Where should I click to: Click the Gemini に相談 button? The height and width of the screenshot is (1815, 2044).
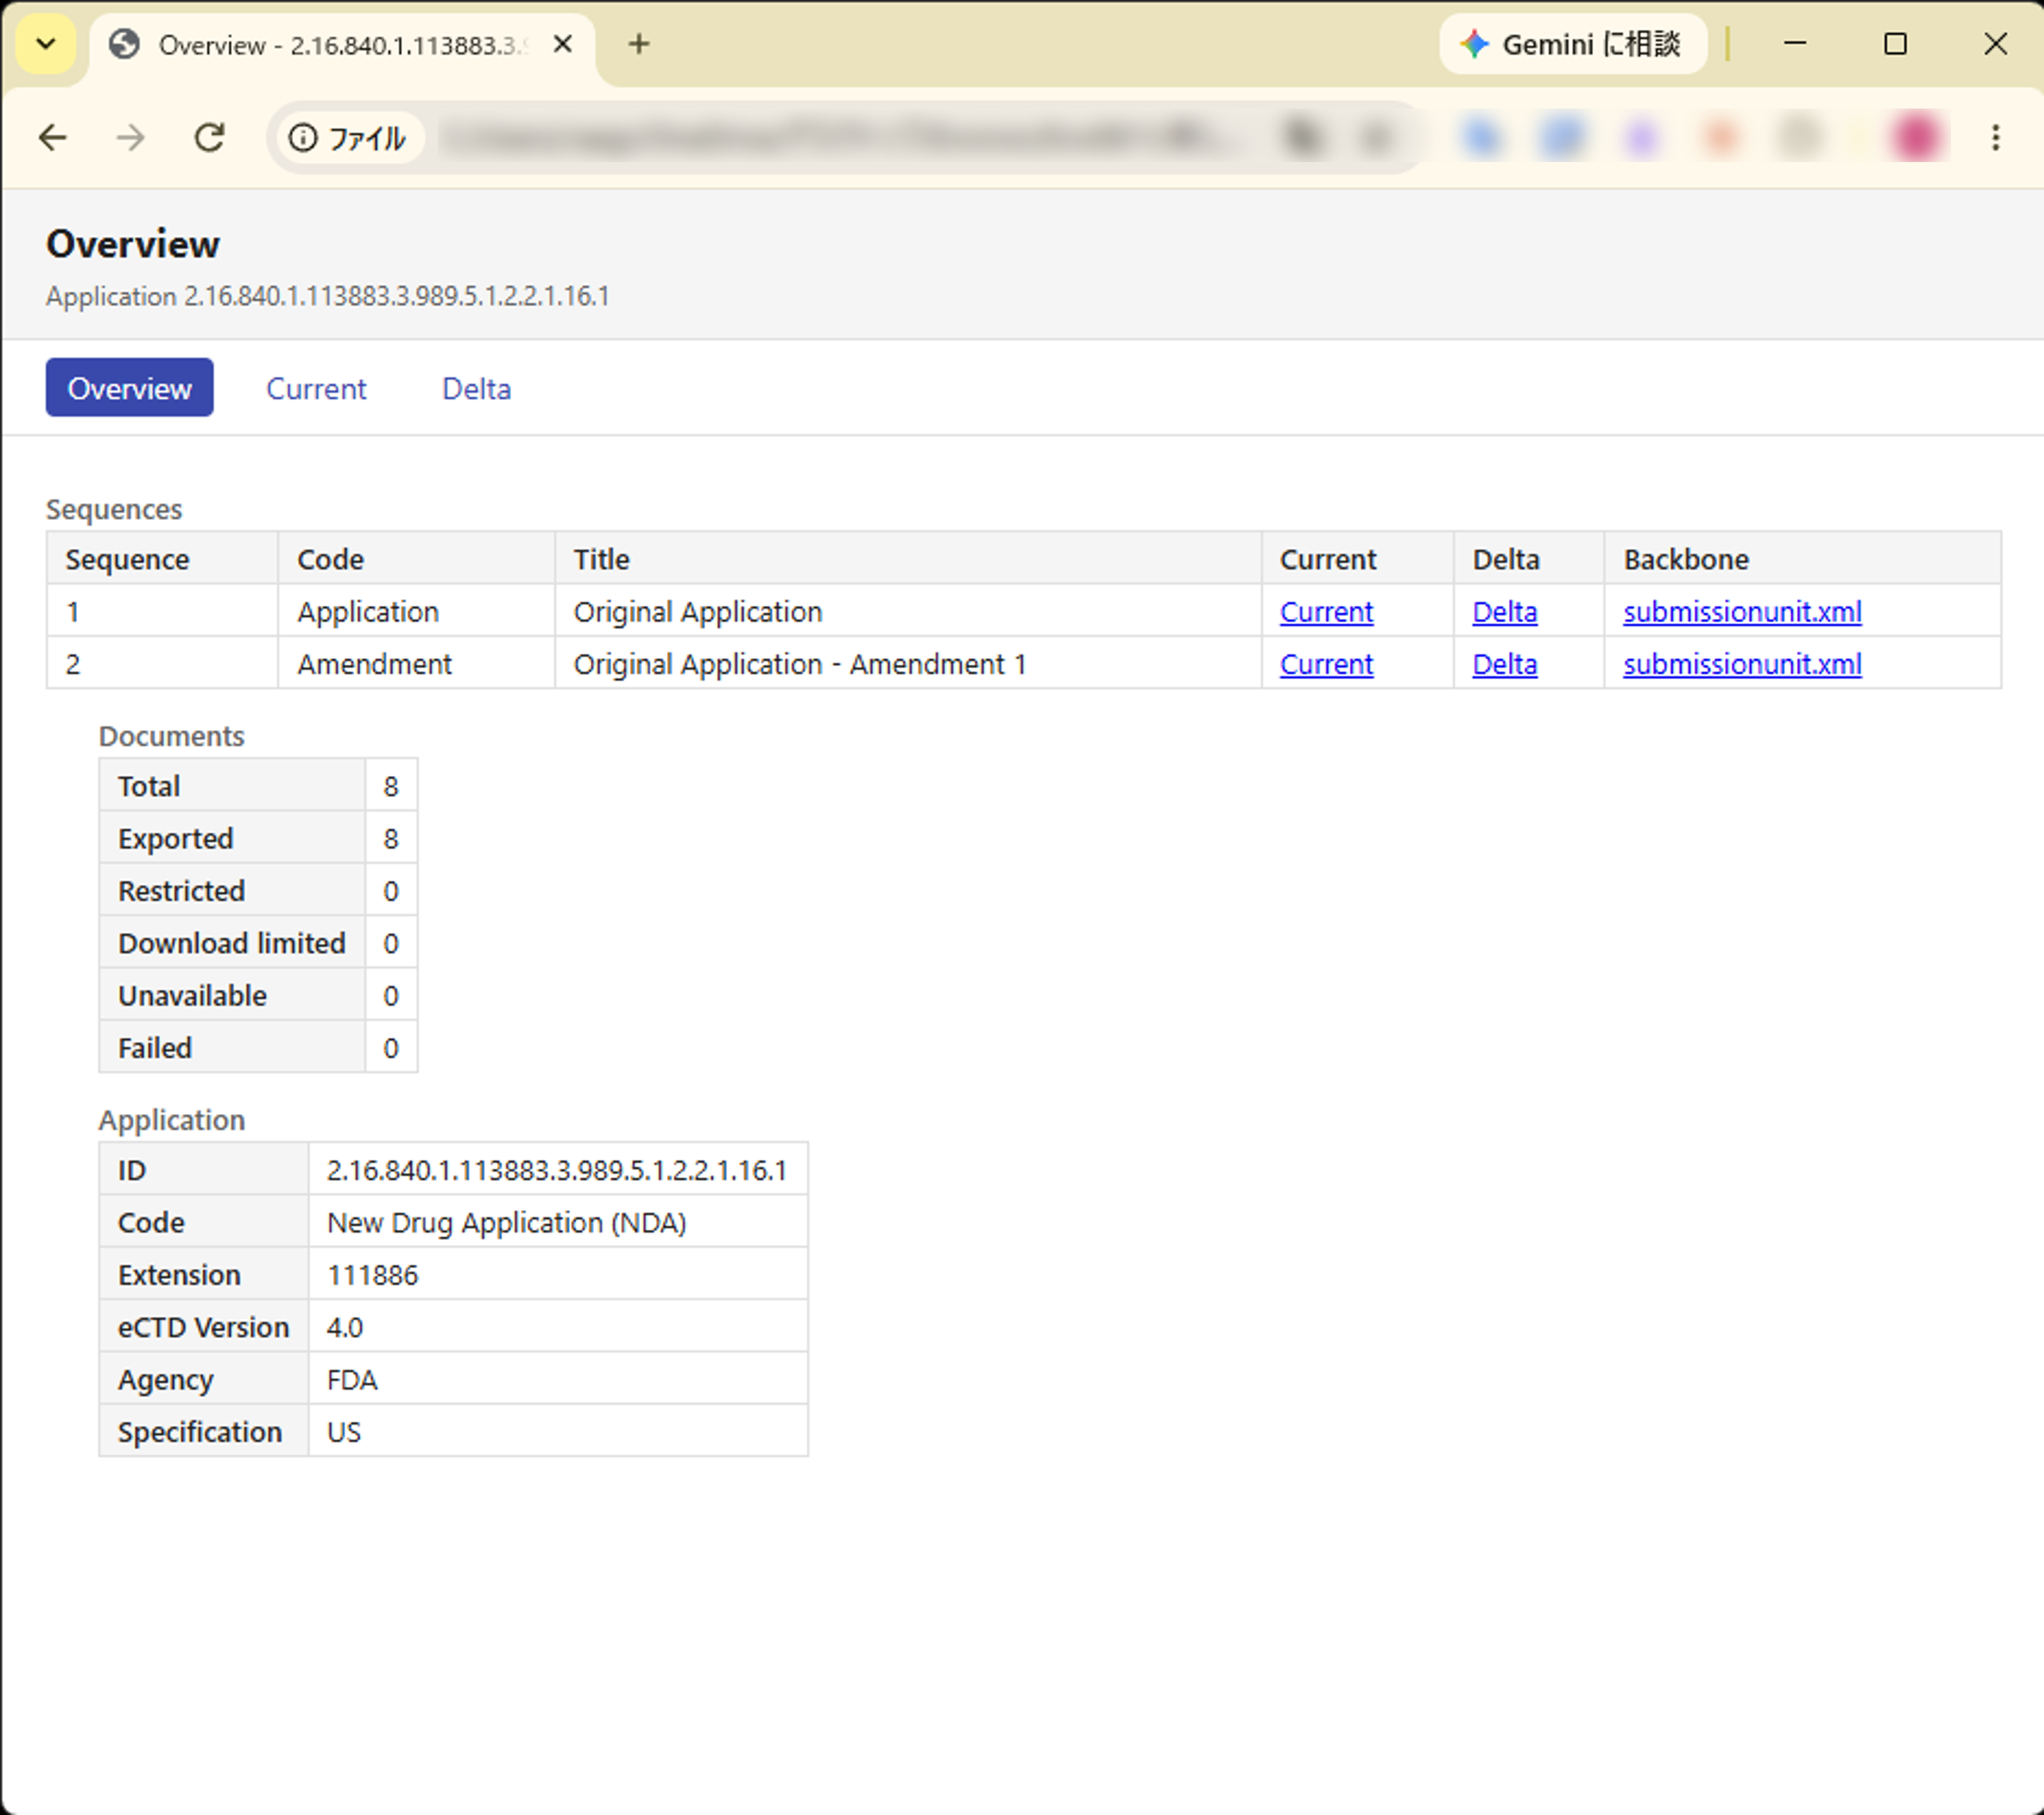(x=1573, y=44)
